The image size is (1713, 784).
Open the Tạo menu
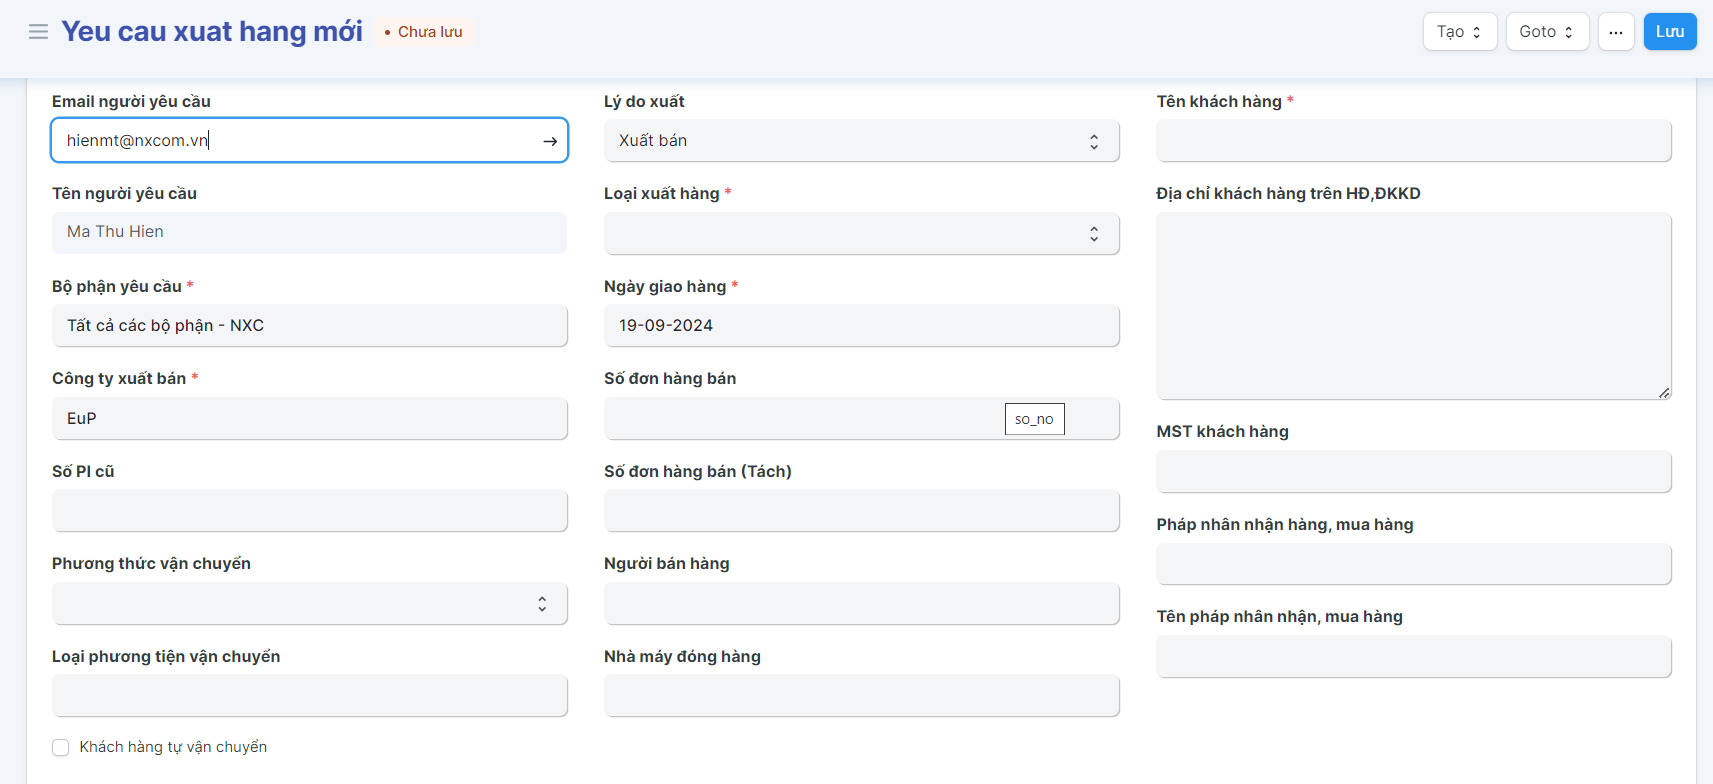1459,32
